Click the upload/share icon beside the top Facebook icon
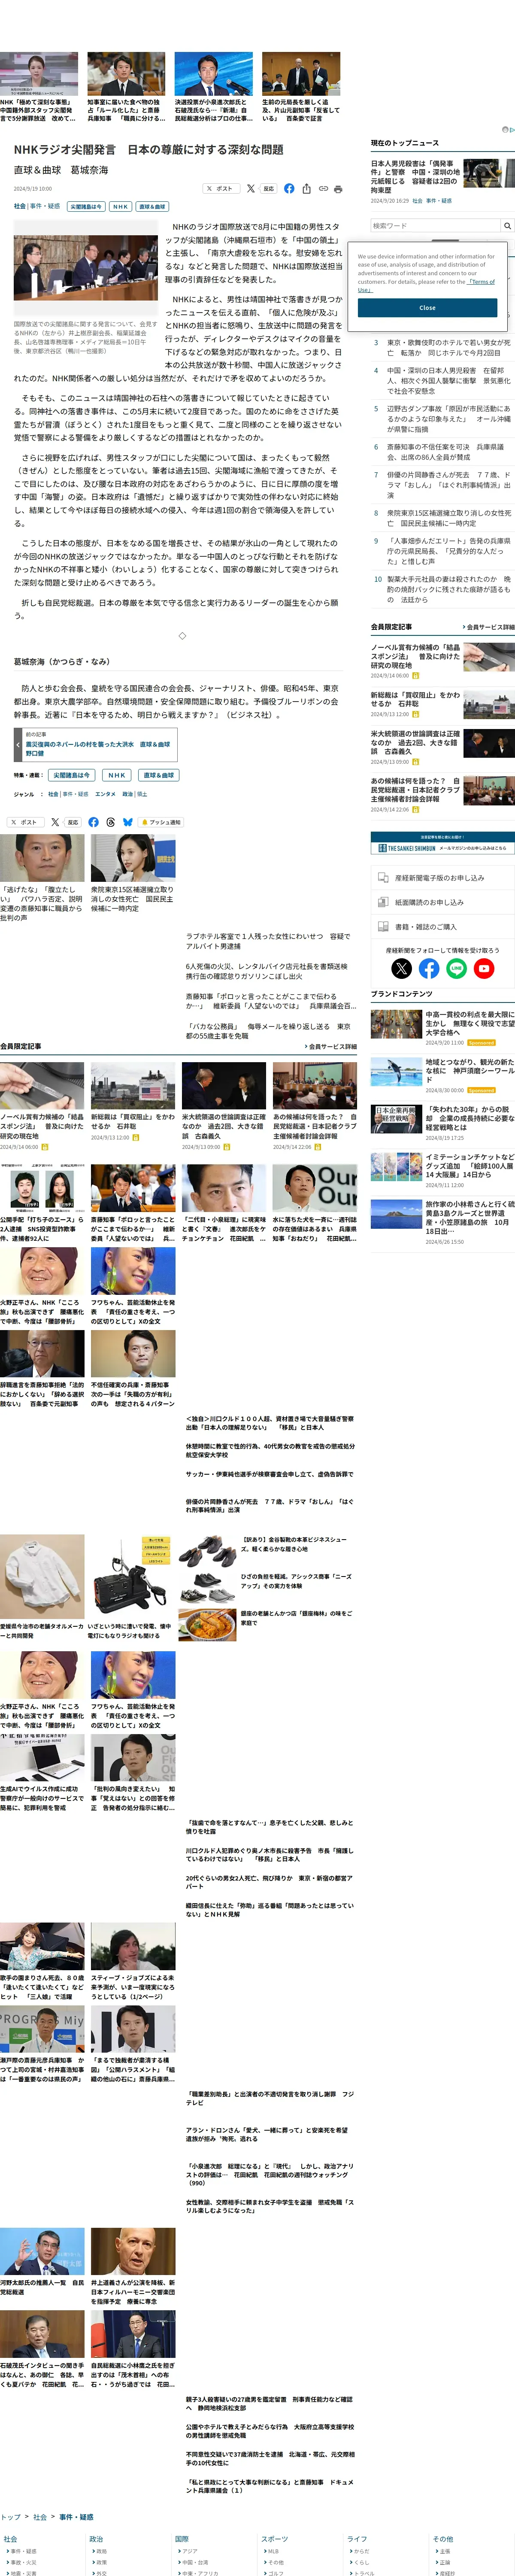This screenshot has height=2576, width=515. pyautogui.click(x=306, y=188)
